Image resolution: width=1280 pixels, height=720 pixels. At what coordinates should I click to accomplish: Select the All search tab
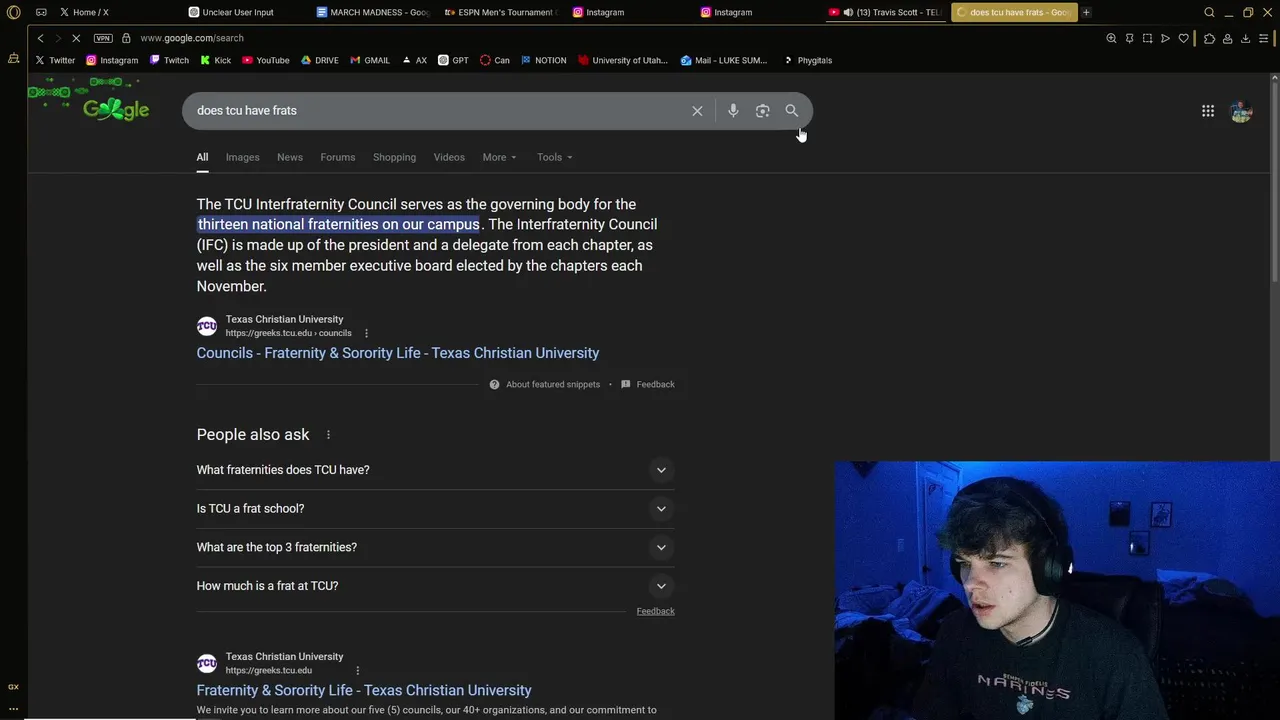pyautogui.click(x=202, y=157)
